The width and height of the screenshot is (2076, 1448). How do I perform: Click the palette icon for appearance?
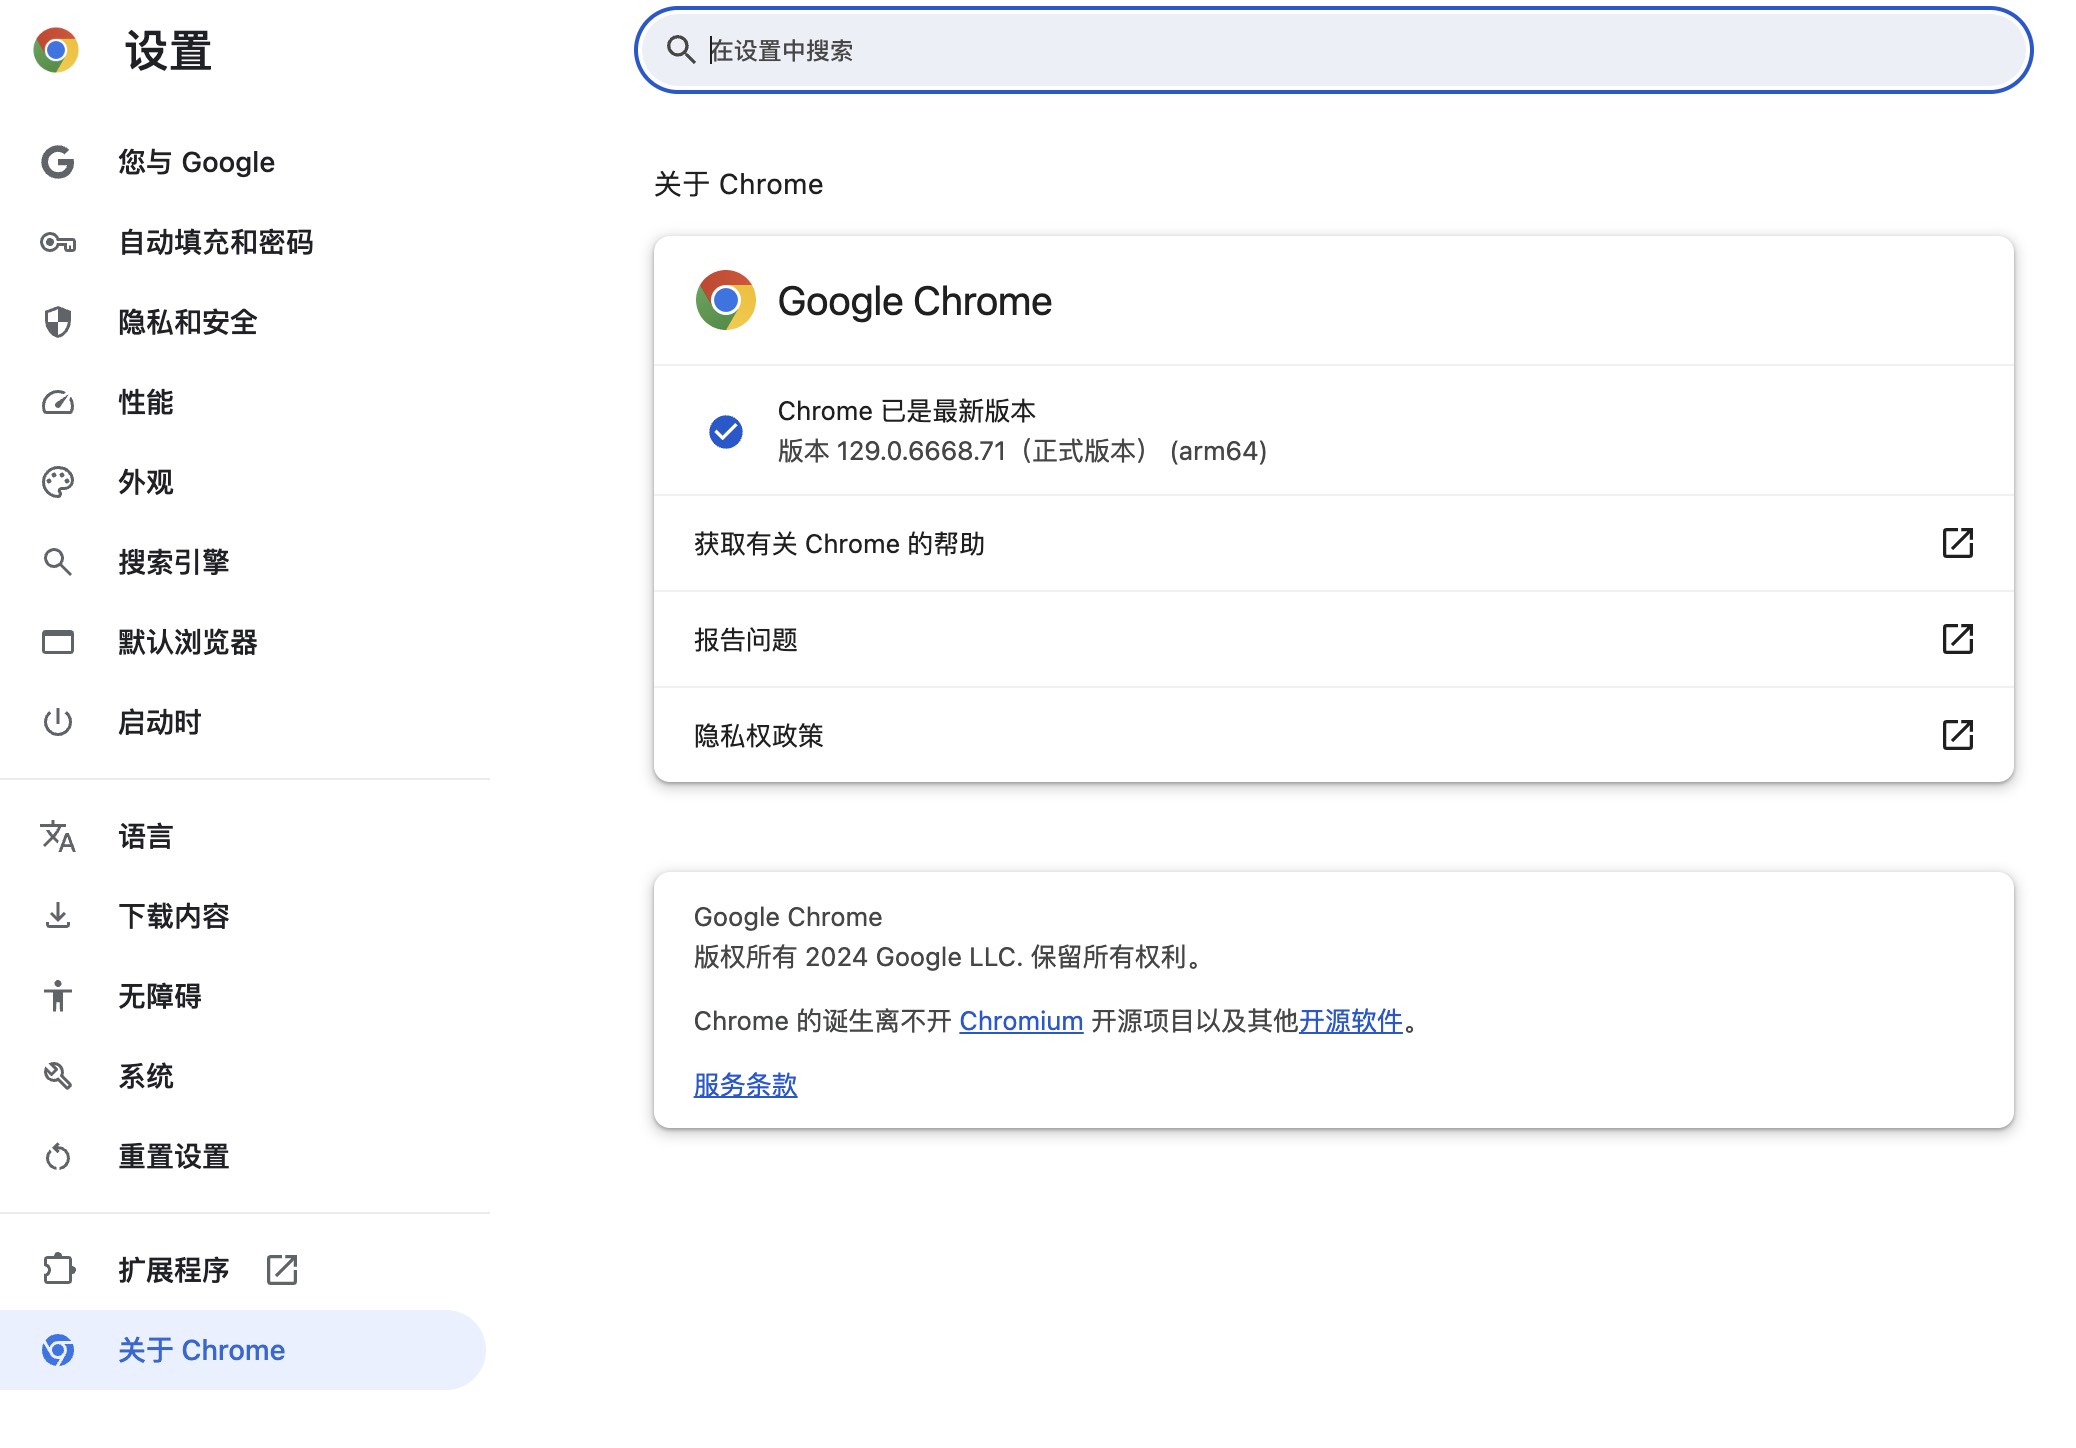(58, 482)
